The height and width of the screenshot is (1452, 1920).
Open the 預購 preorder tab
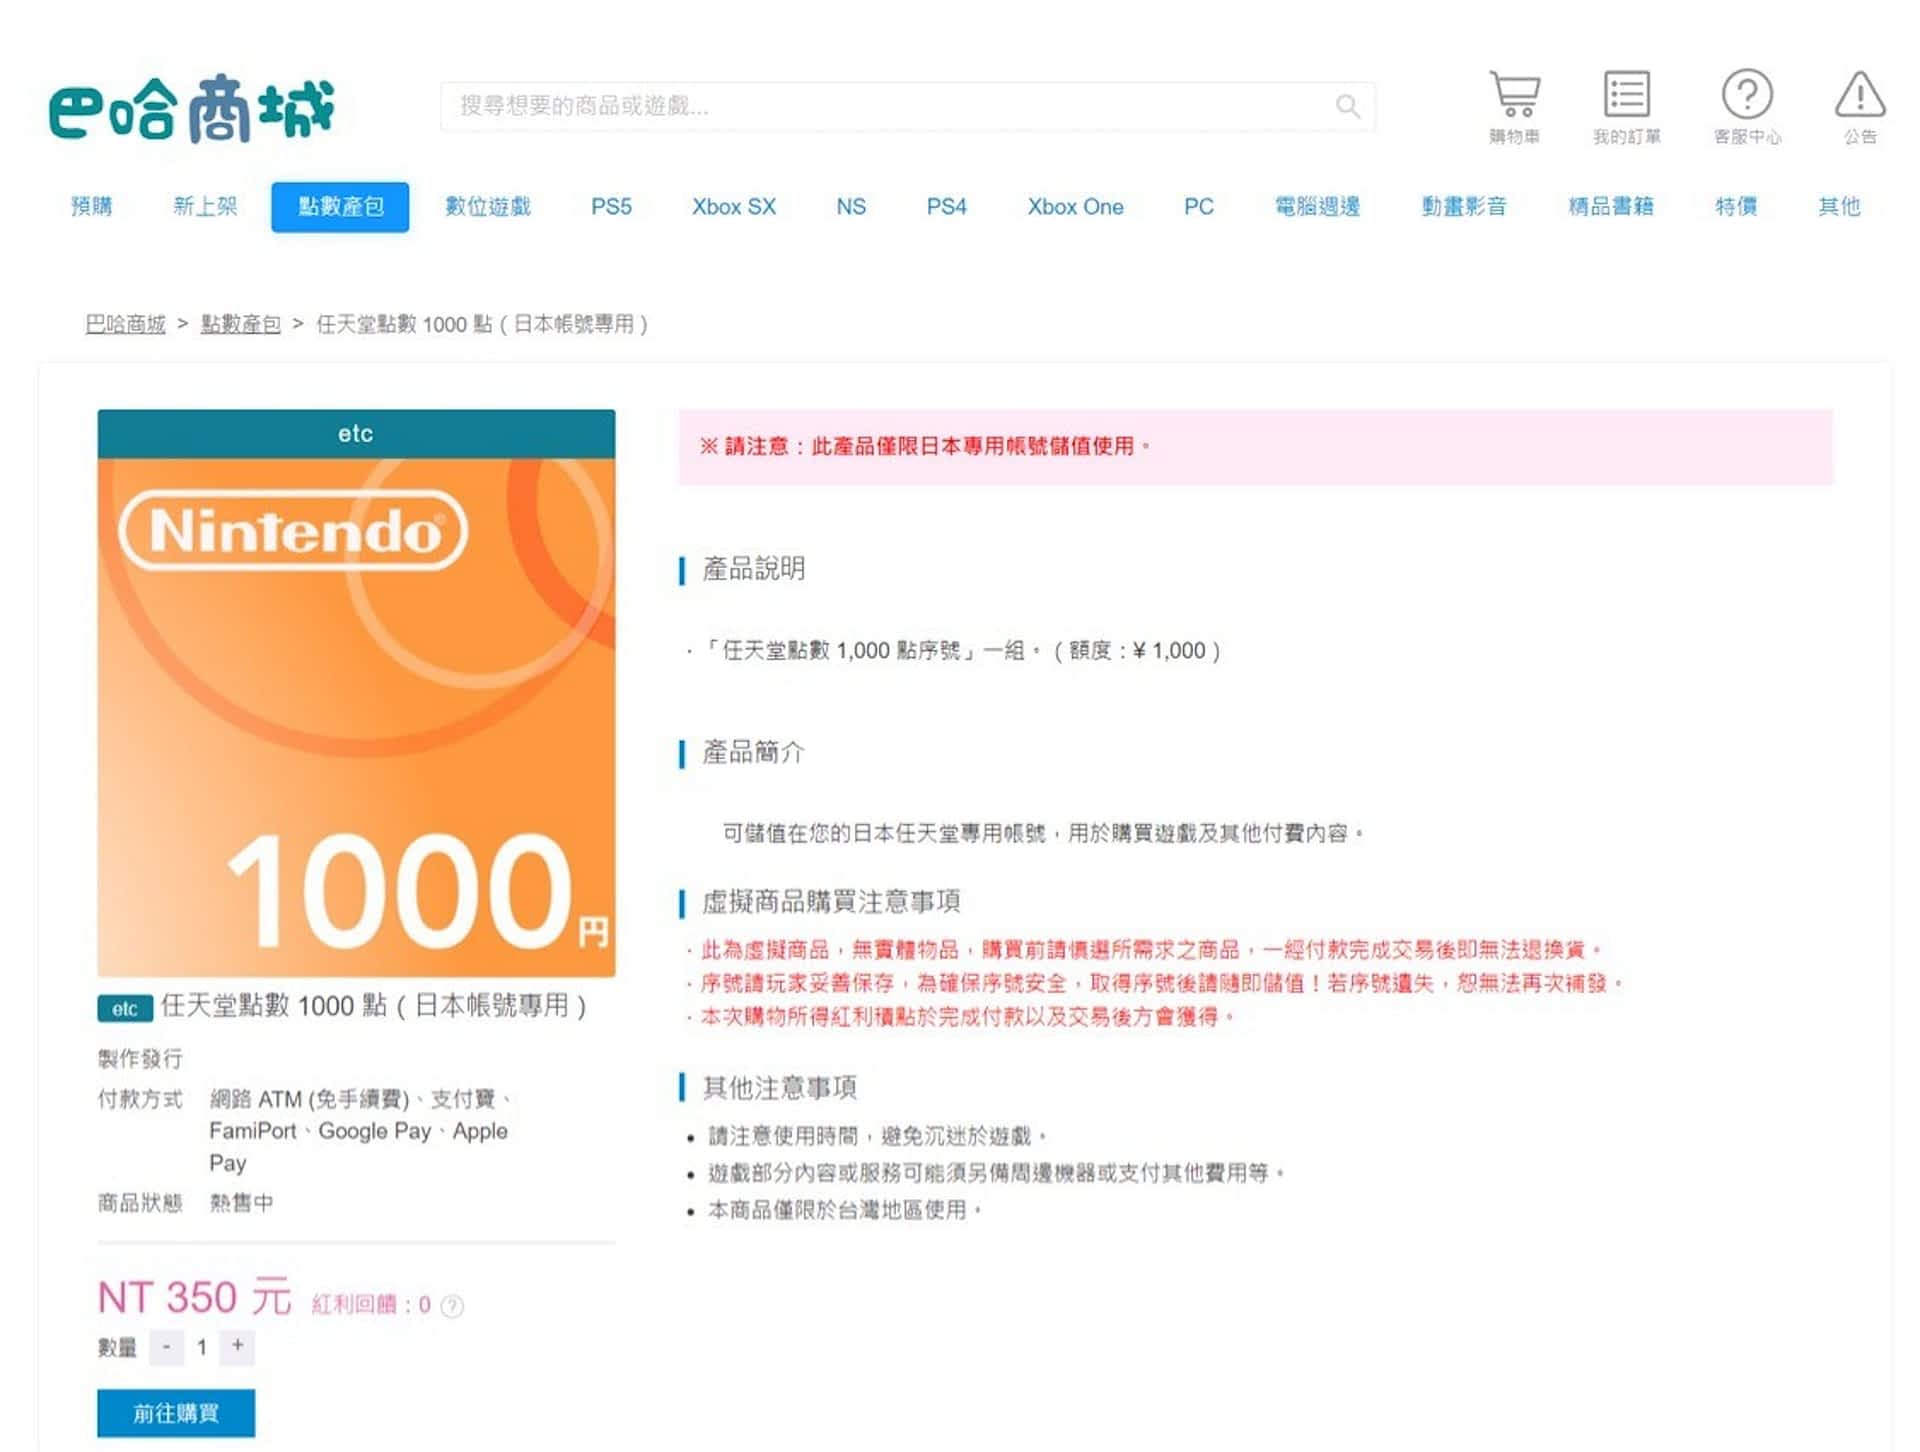pos(92,207)
